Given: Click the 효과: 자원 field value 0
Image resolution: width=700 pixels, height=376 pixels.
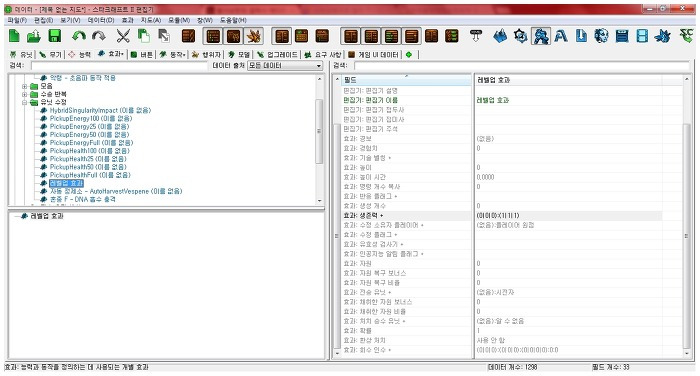Looking at the screenshot, I should 479,263.
